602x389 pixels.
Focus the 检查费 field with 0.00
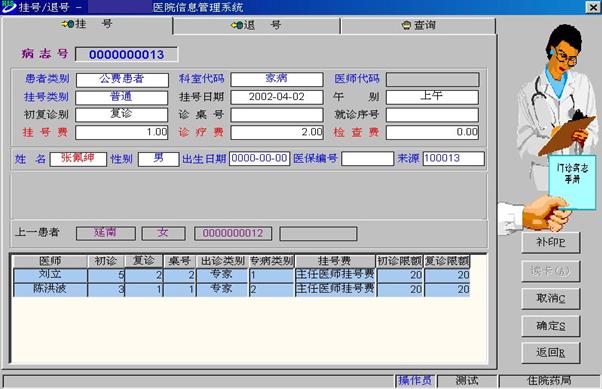click(432, 132)
